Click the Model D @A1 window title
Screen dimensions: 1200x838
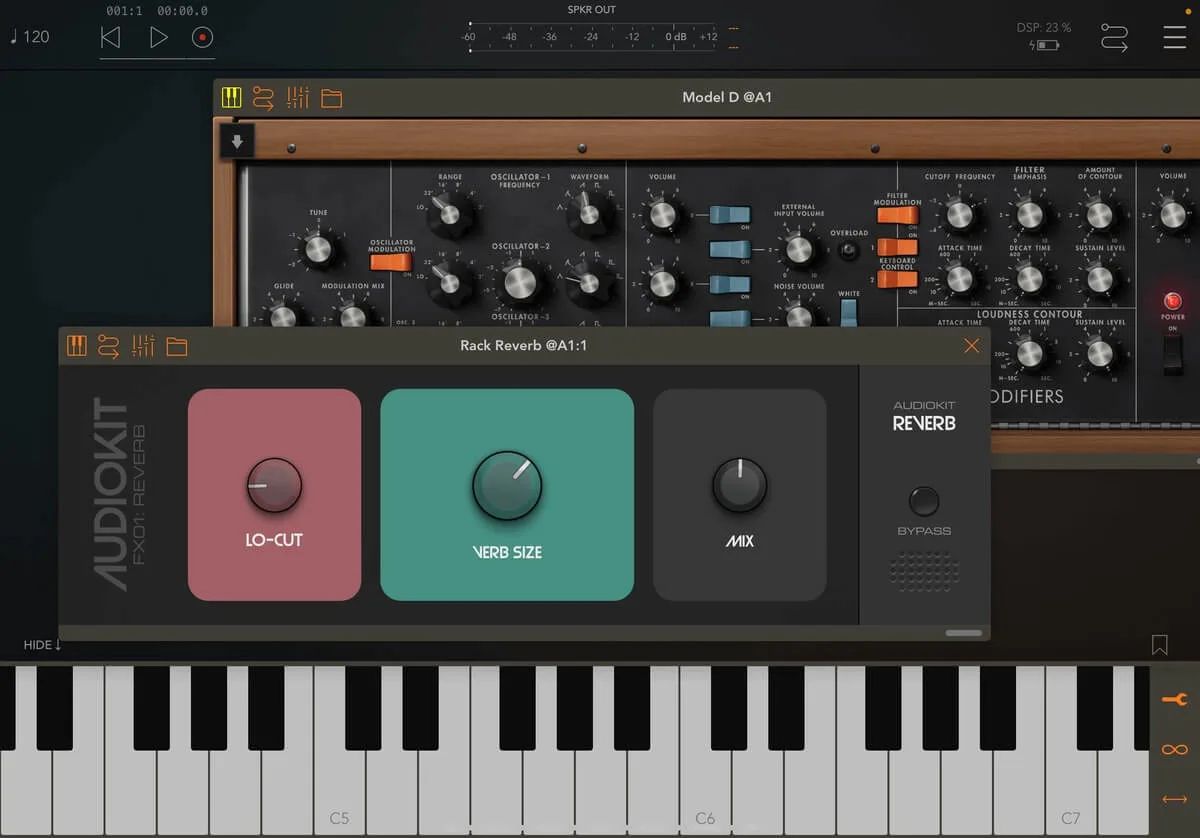tap(727, 97)
